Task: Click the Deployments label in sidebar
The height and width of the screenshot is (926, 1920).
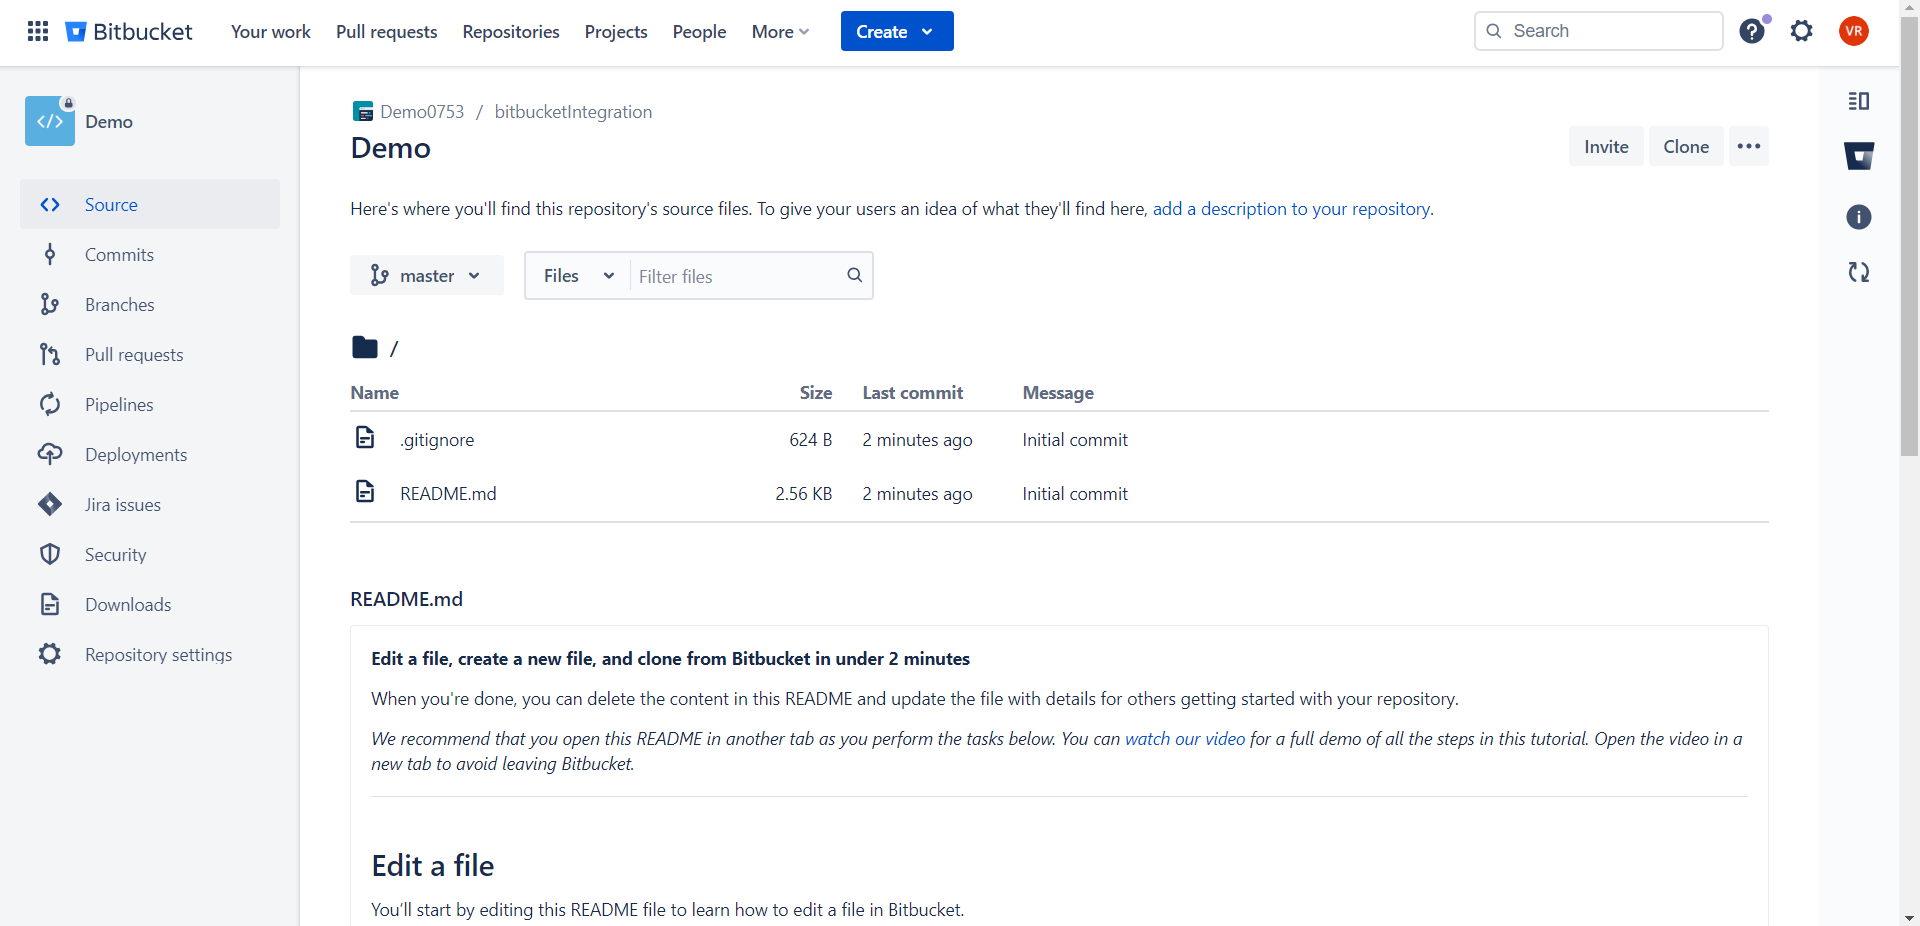Action: pos(136,455)
